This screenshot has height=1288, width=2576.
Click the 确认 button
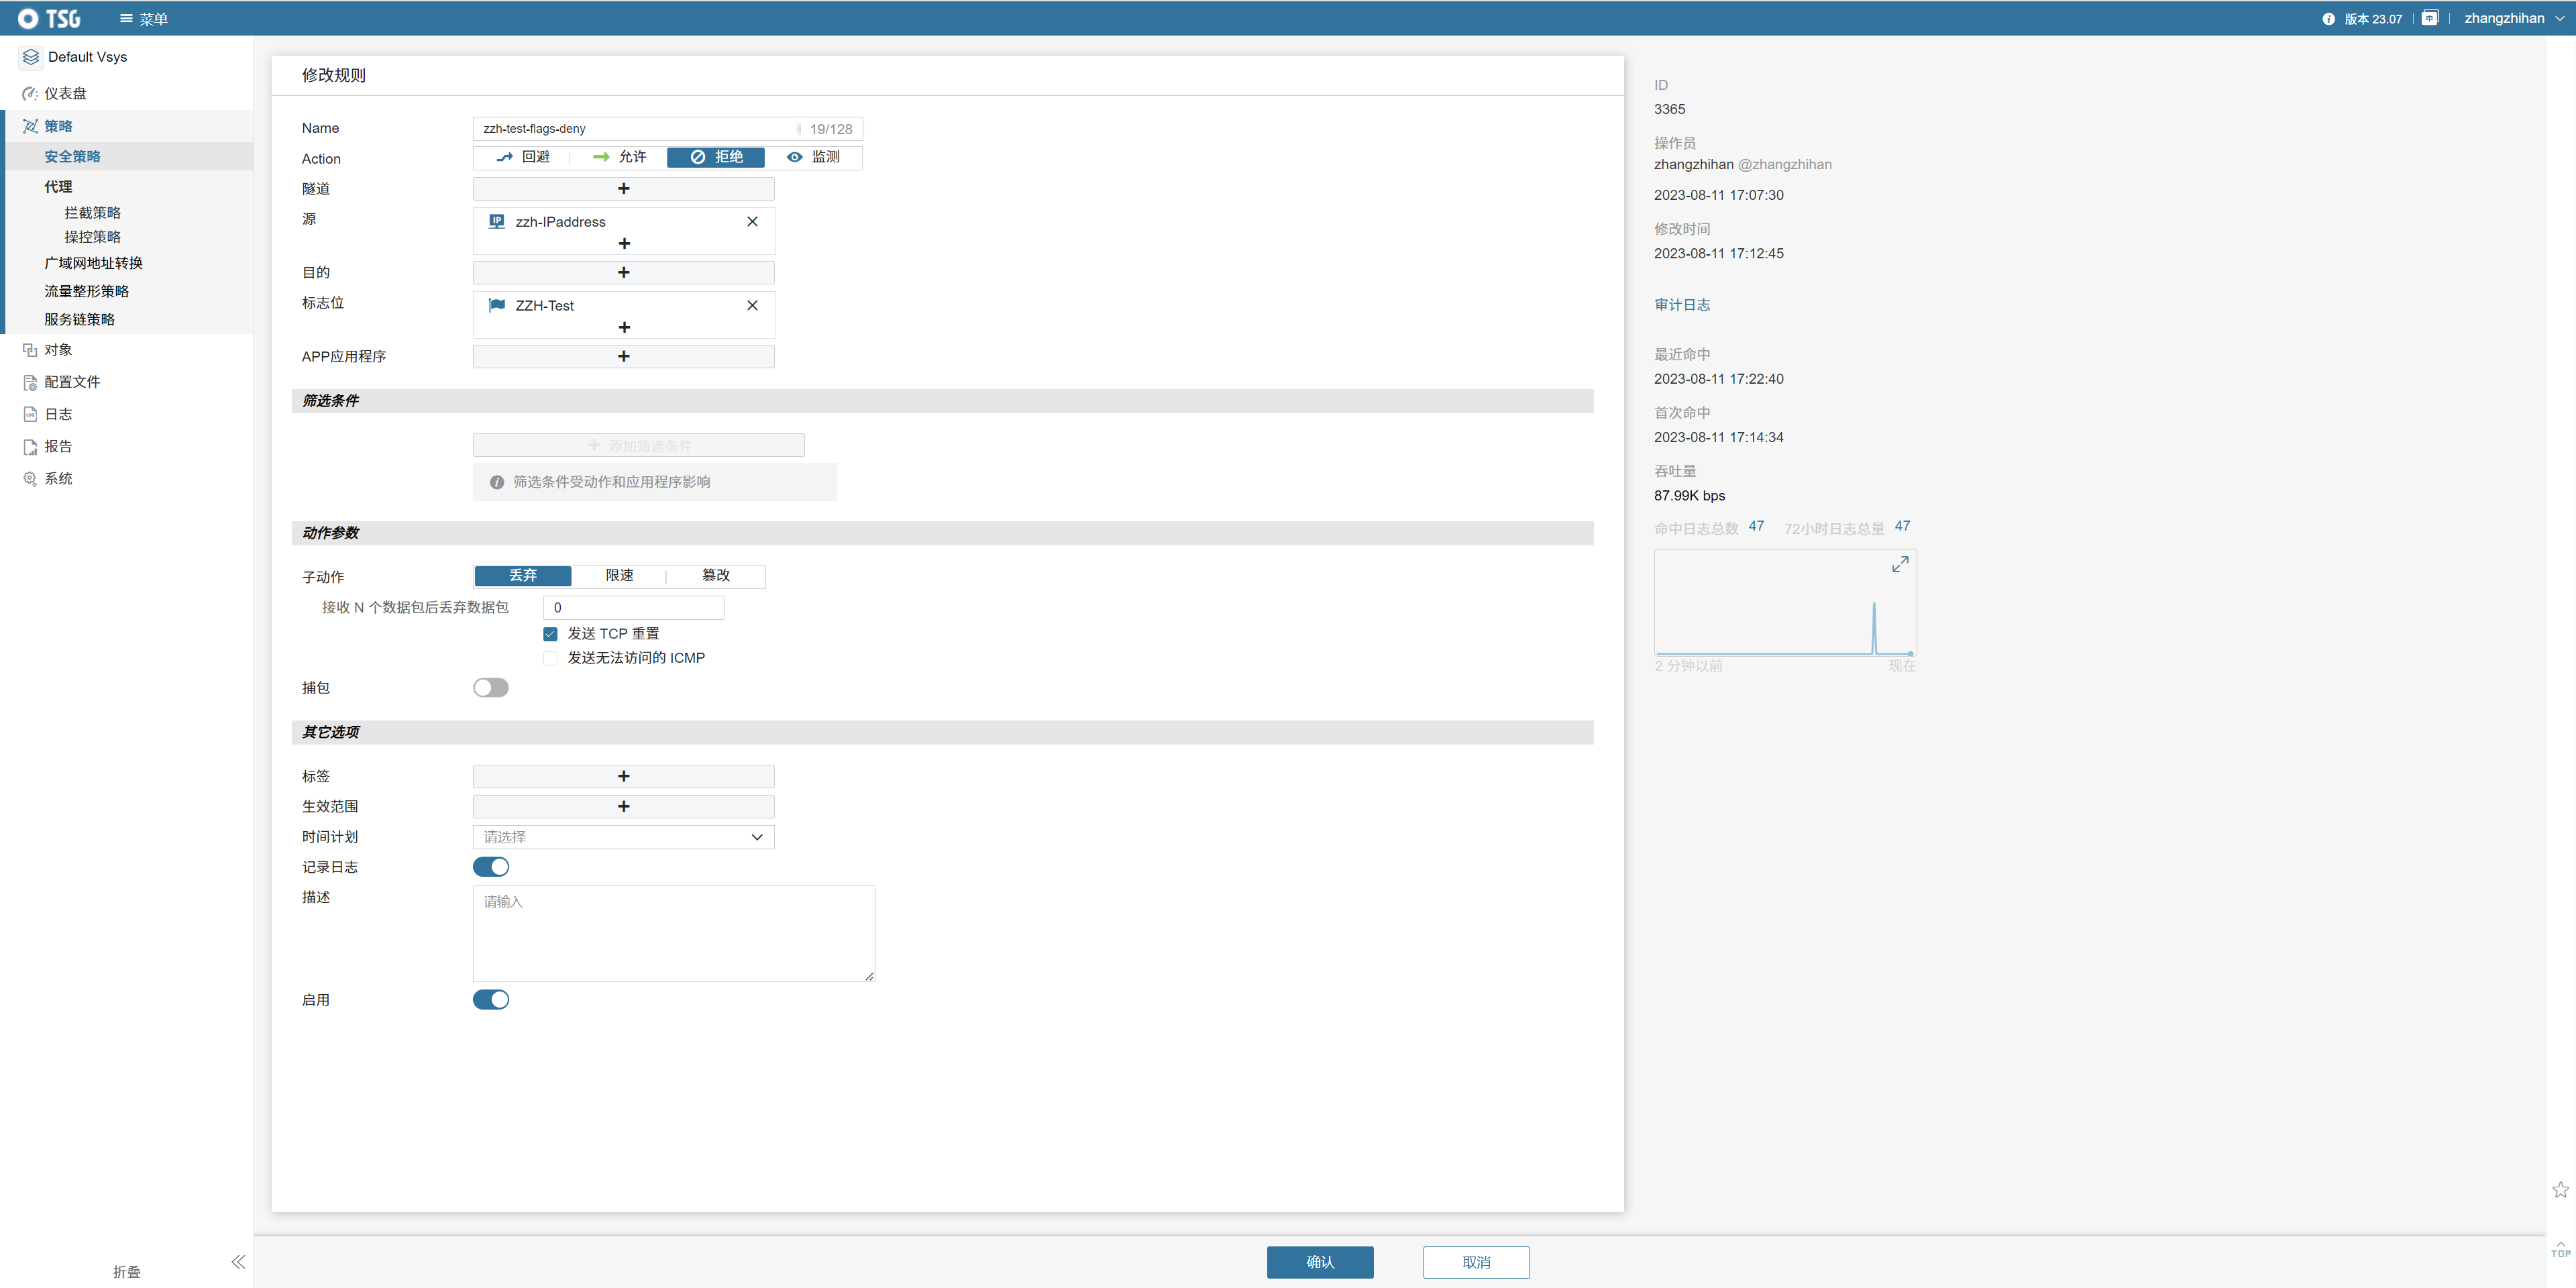[1319, 1262]
